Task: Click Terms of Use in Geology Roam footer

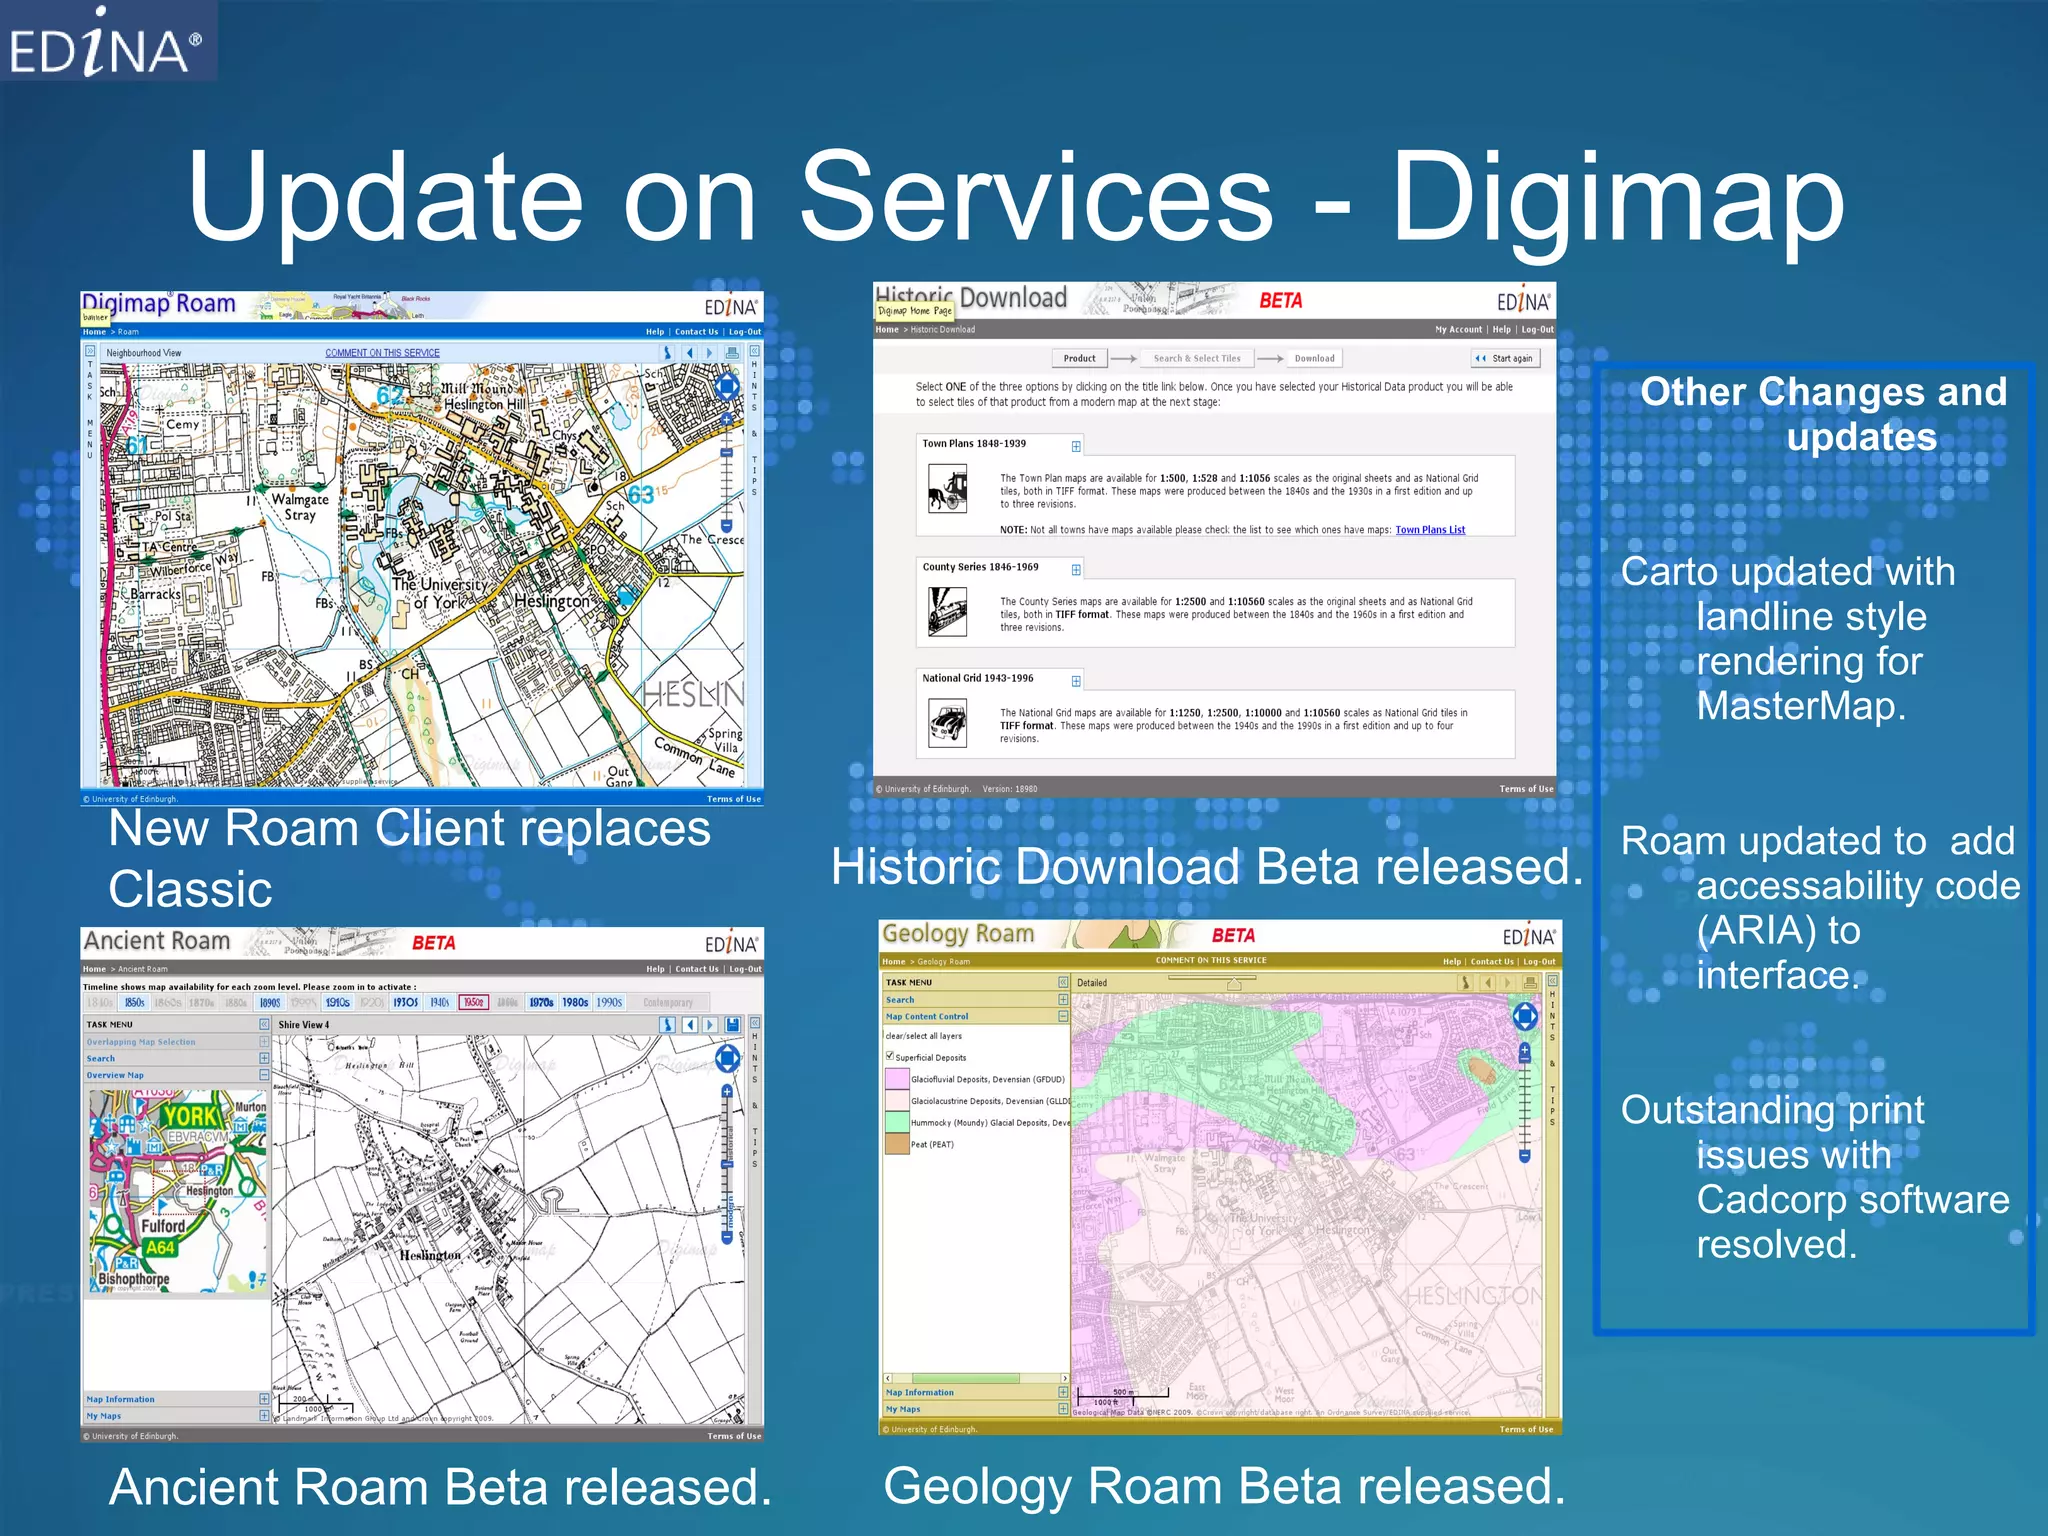Action: [x=1526, y=1429]
